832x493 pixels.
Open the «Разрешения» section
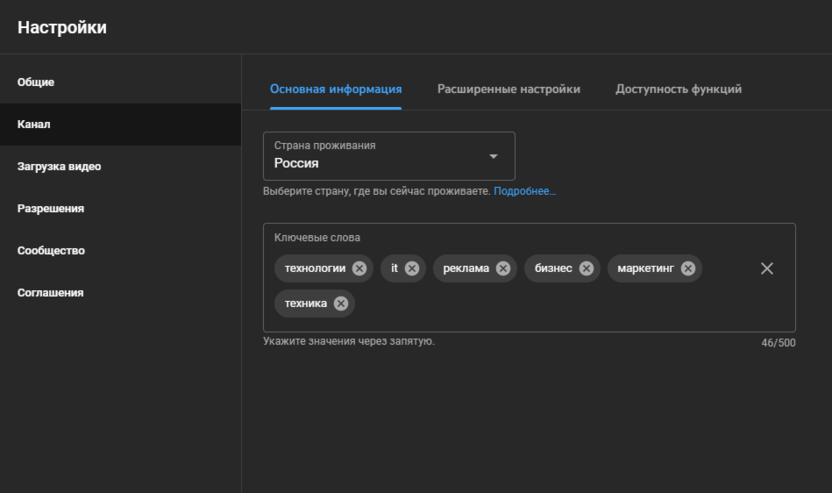tap(50, 209)
